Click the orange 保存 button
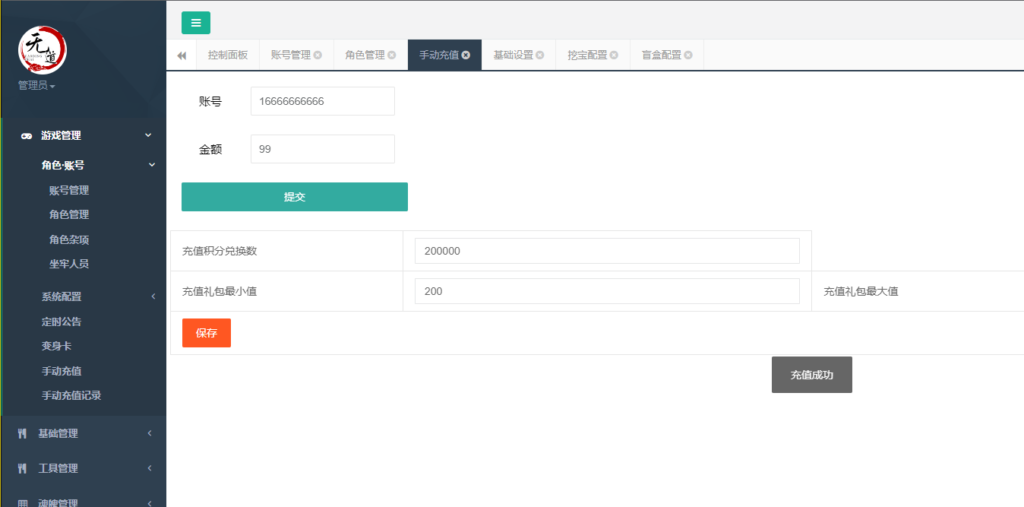This screenshot has width=1024, height=507. tap(206, 333)
